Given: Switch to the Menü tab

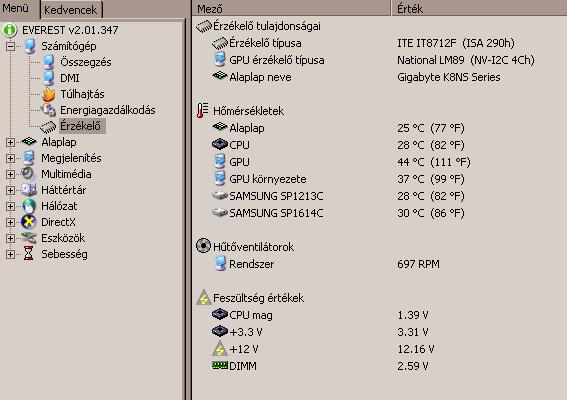Looking at the screenshot, I should tap(15, 8).
